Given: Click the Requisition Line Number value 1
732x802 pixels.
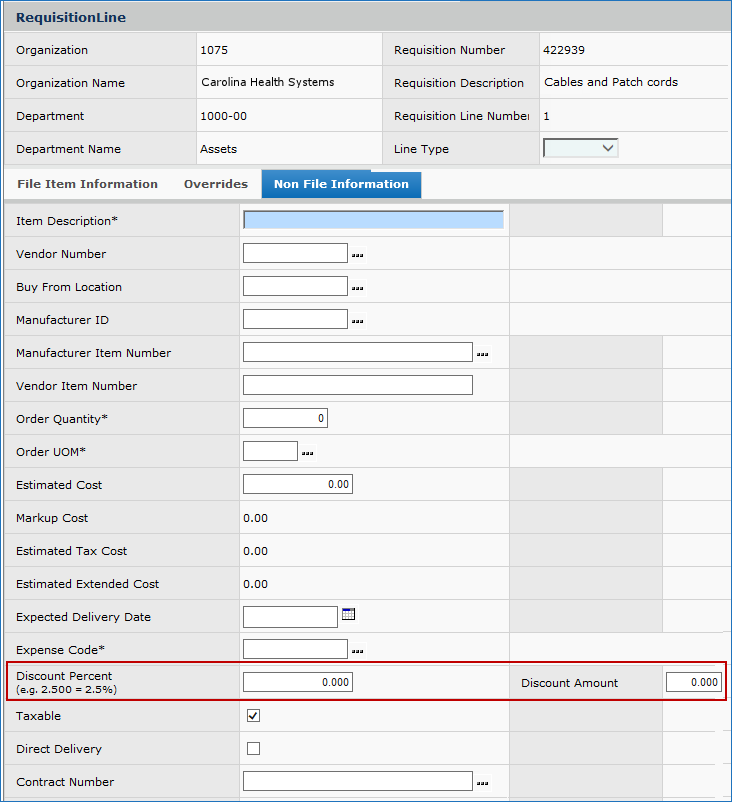Looking at the screenshot, I should tap(546, 116).
